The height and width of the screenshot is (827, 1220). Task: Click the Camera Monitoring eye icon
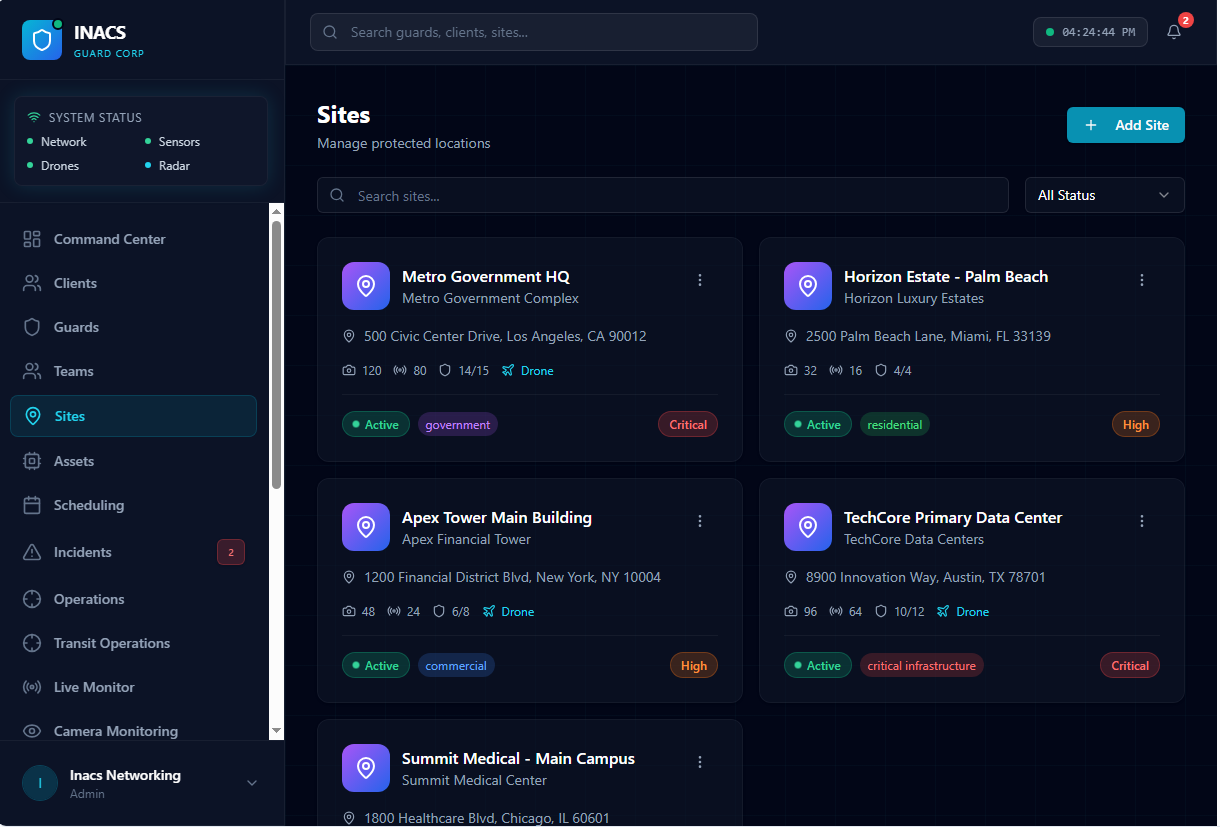(32, 731)
